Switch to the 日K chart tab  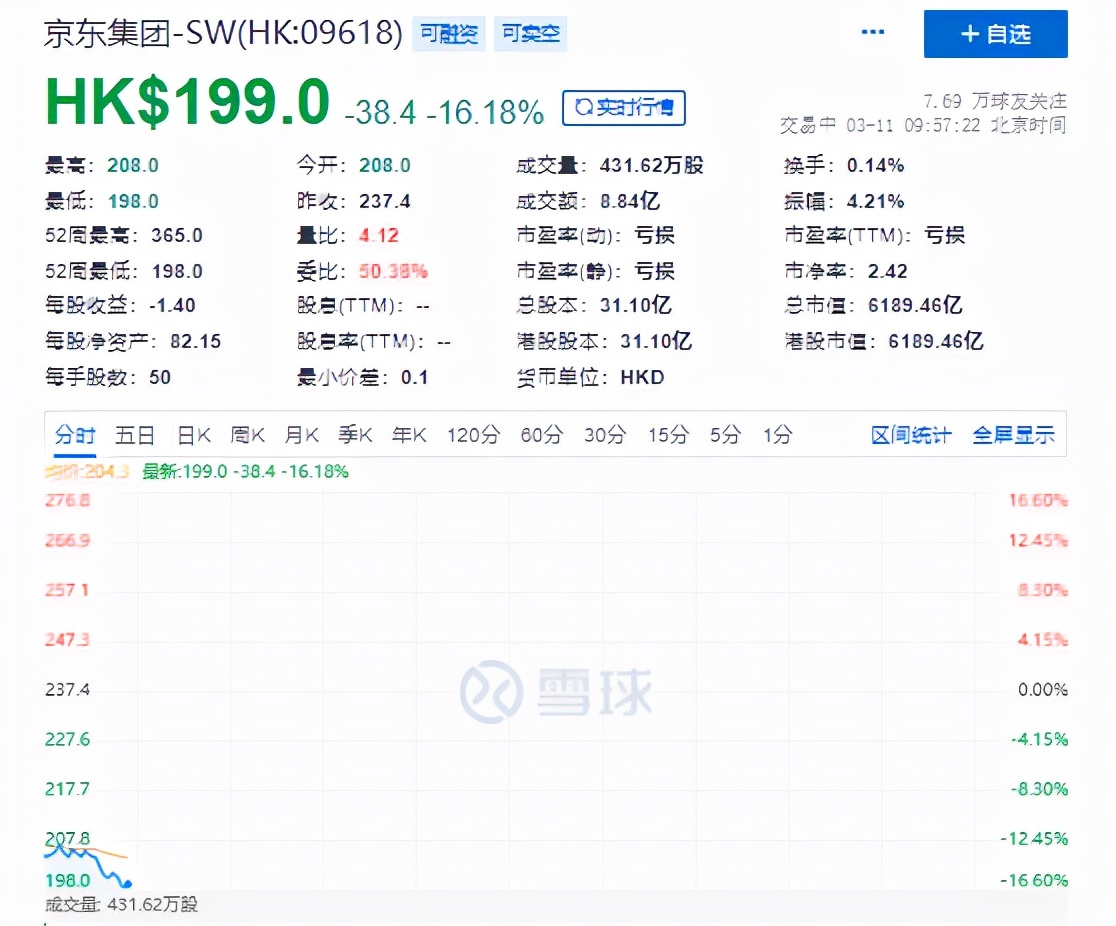point(194,435)
